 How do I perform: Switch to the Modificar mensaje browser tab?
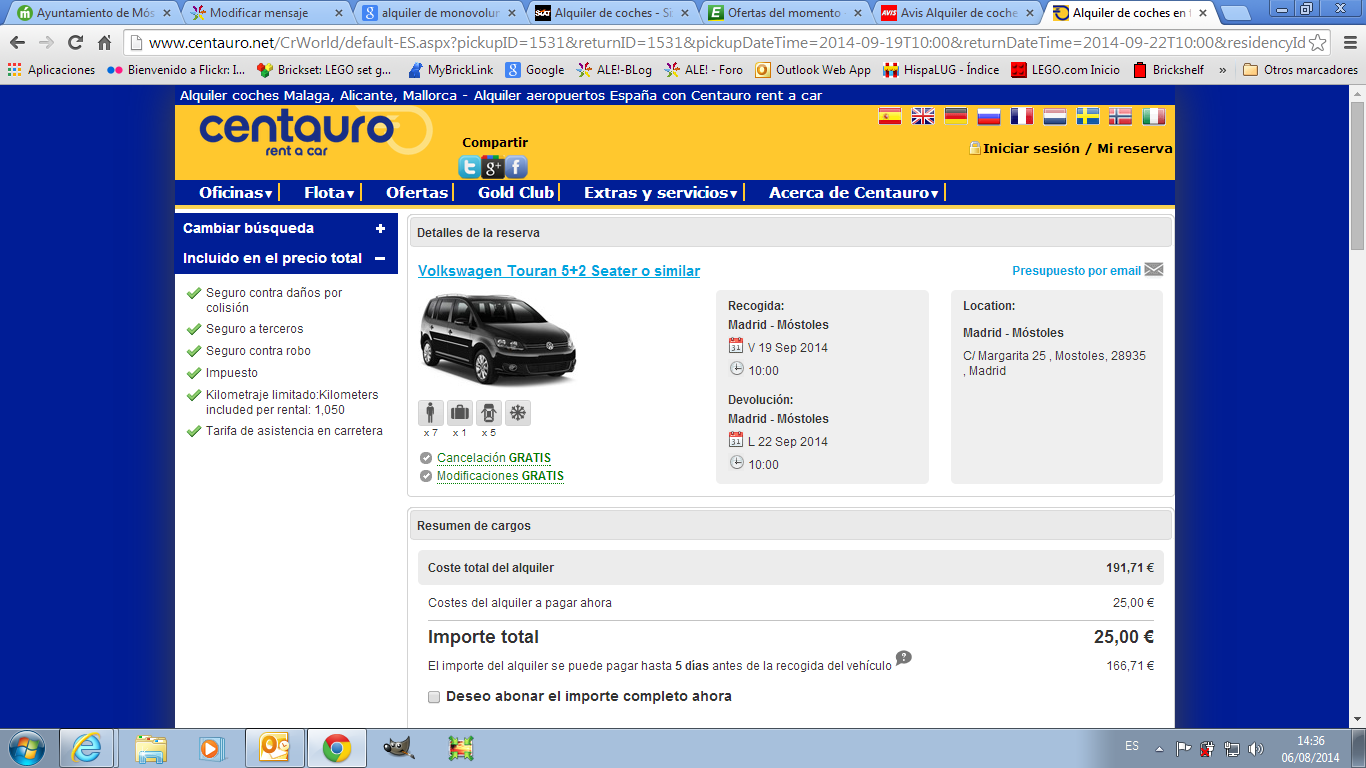[x=267, y=13]
